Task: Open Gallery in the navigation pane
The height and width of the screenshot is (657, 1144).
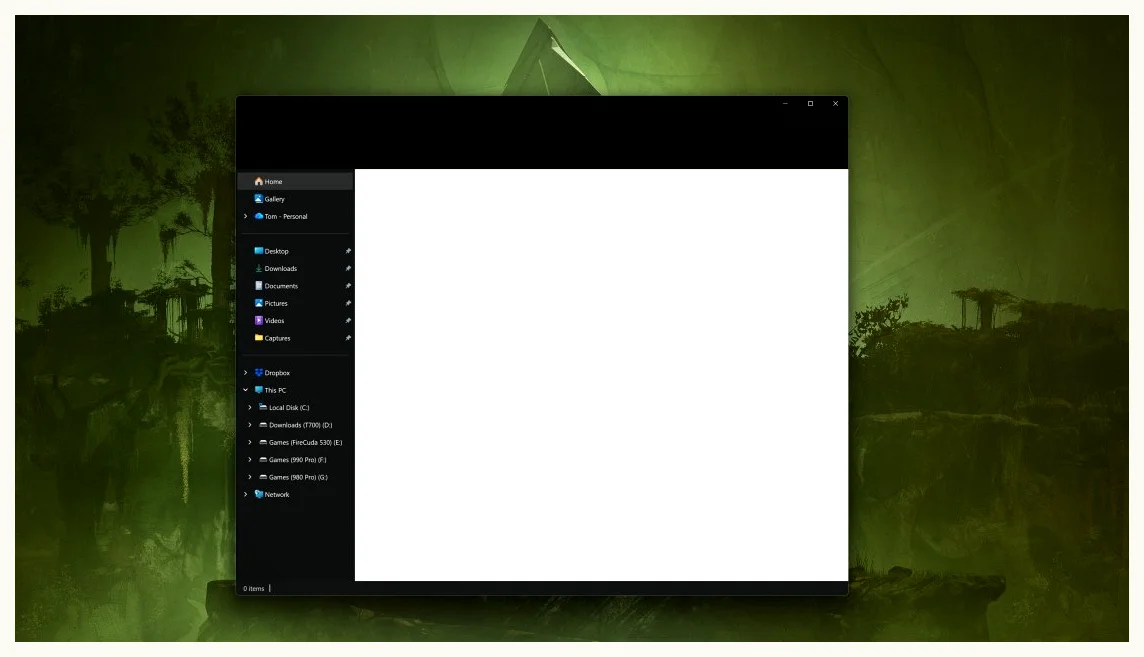Action: click(274, 199)
